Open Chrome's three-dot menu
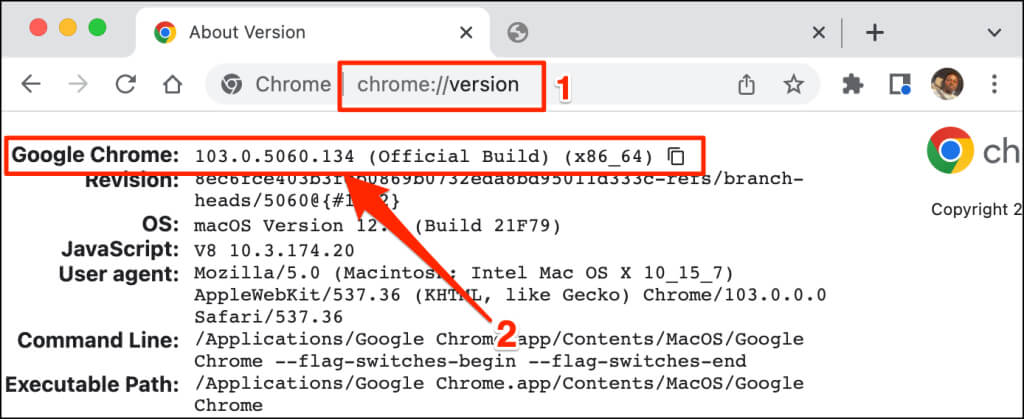The image size is (1024, 419). point(994,85)
